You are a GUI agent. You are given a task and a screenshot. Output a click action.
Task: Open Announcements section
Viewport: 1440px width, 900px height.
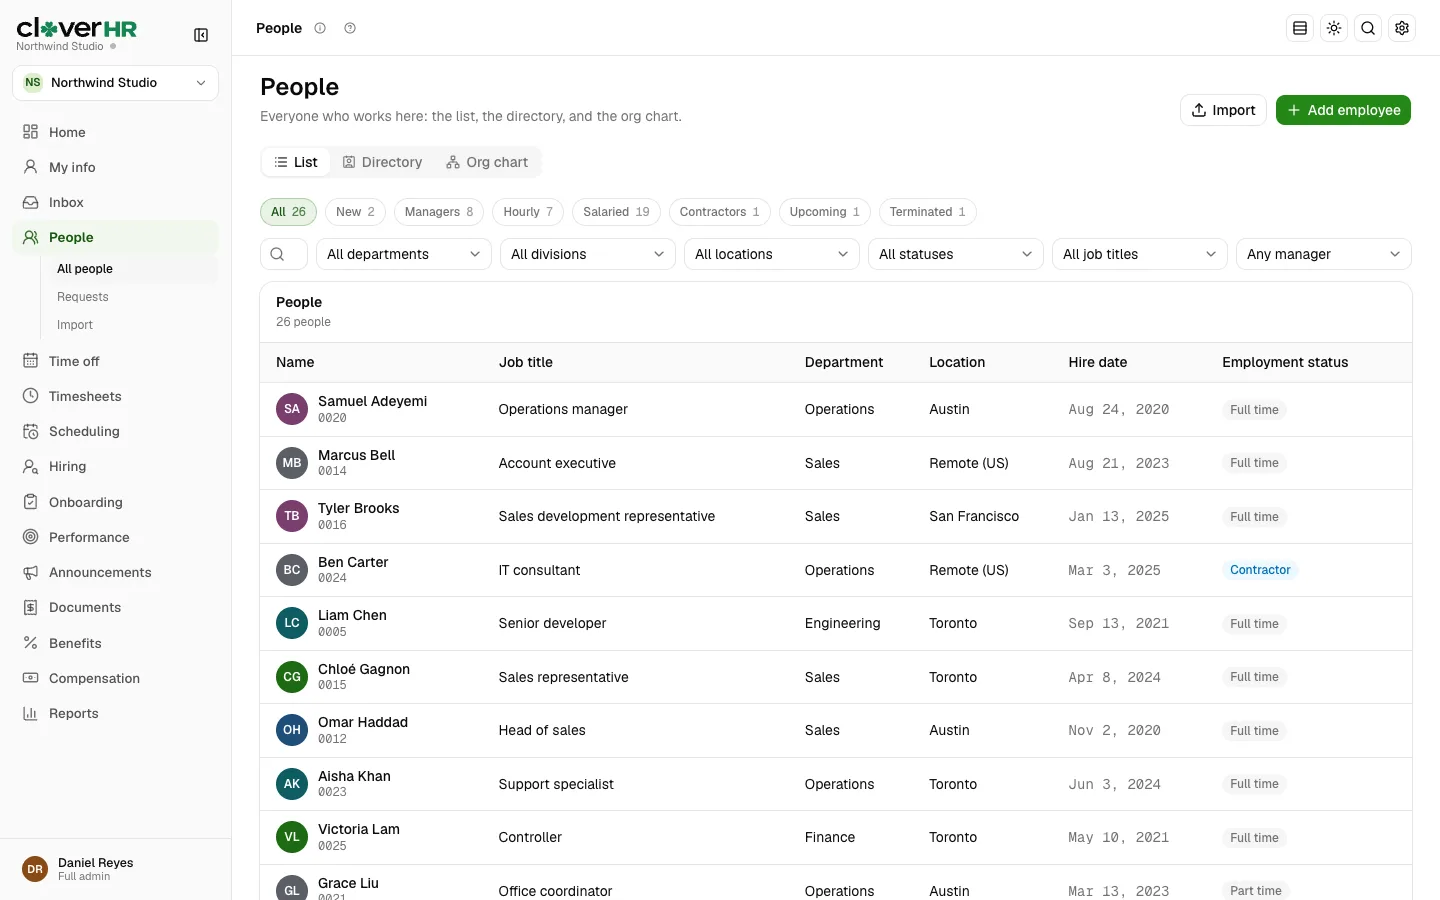point(115,572)
